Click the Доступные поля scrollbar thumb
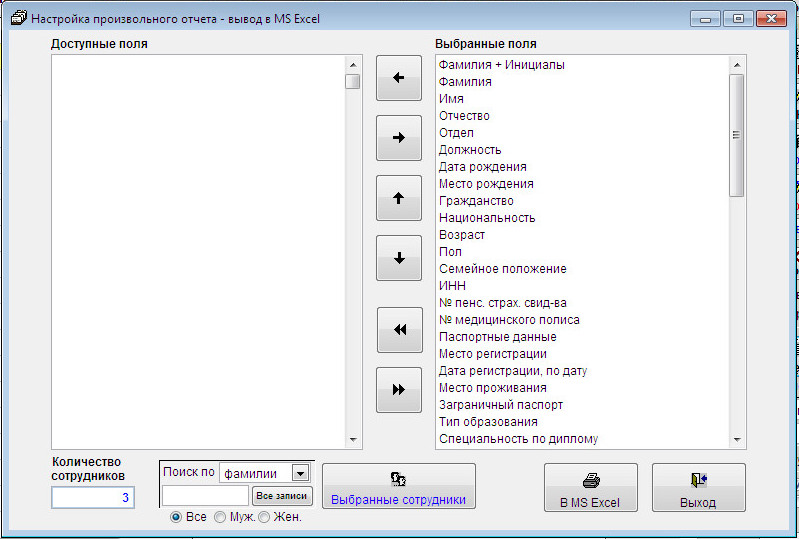The width and height of the screenshot is (799, 539). pos(353,82)
